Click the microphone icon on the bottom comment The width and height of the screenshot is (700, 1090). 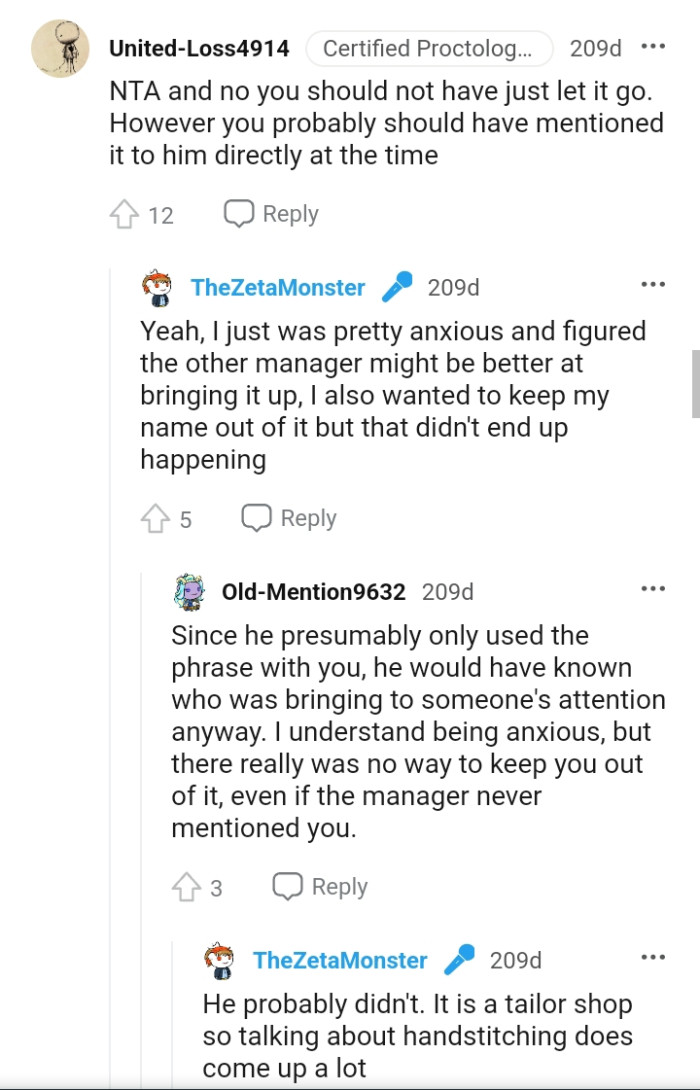(x=459, y=959)
